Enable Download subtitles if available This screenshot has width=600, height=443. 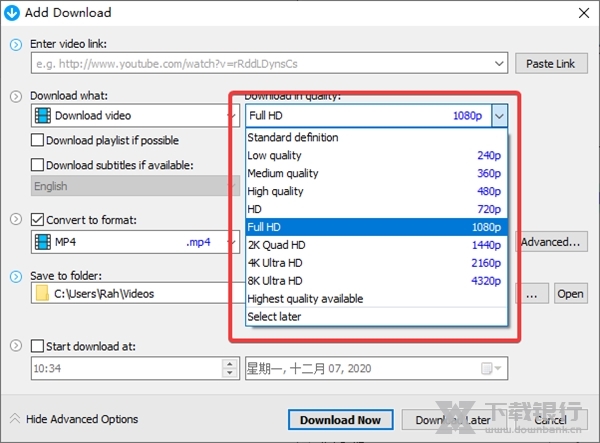[x=37, y=165]
